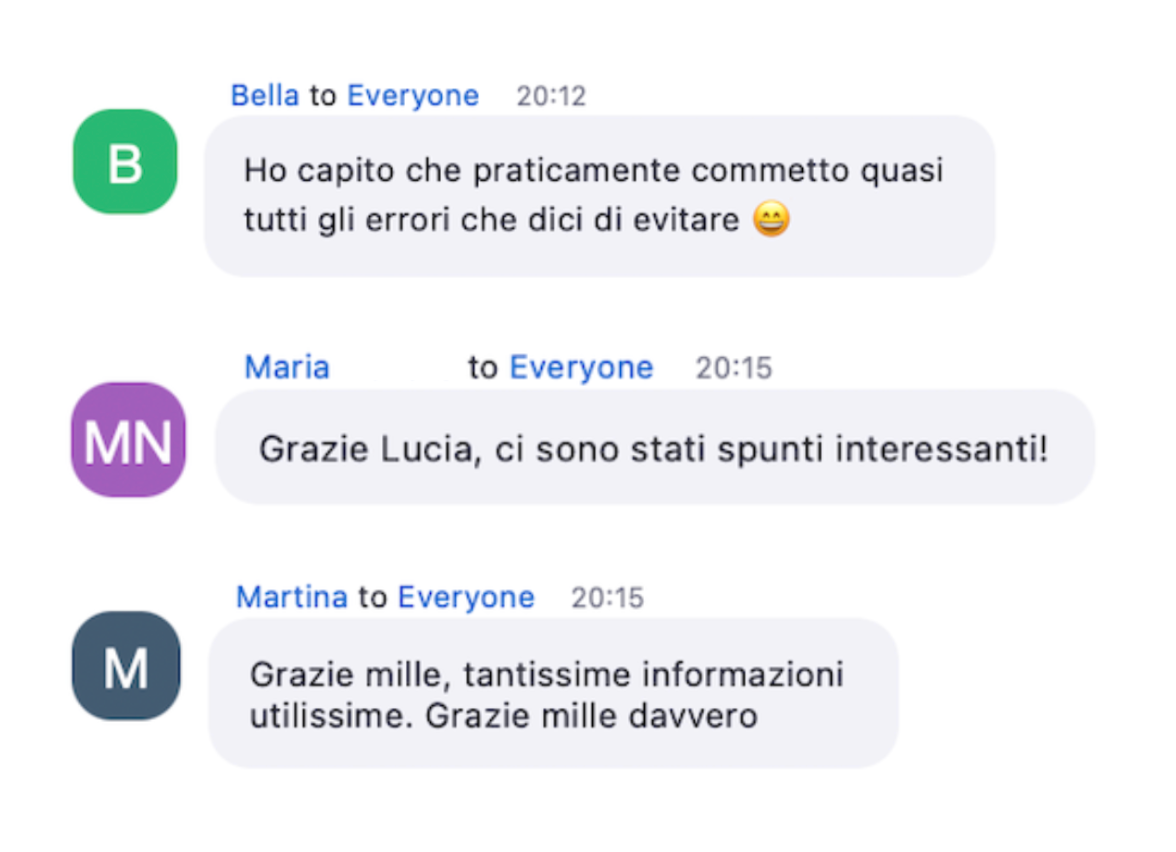Select Bella's message about errori da evitare
This screenshot has height=852, width=1176.
coord(599,196)
